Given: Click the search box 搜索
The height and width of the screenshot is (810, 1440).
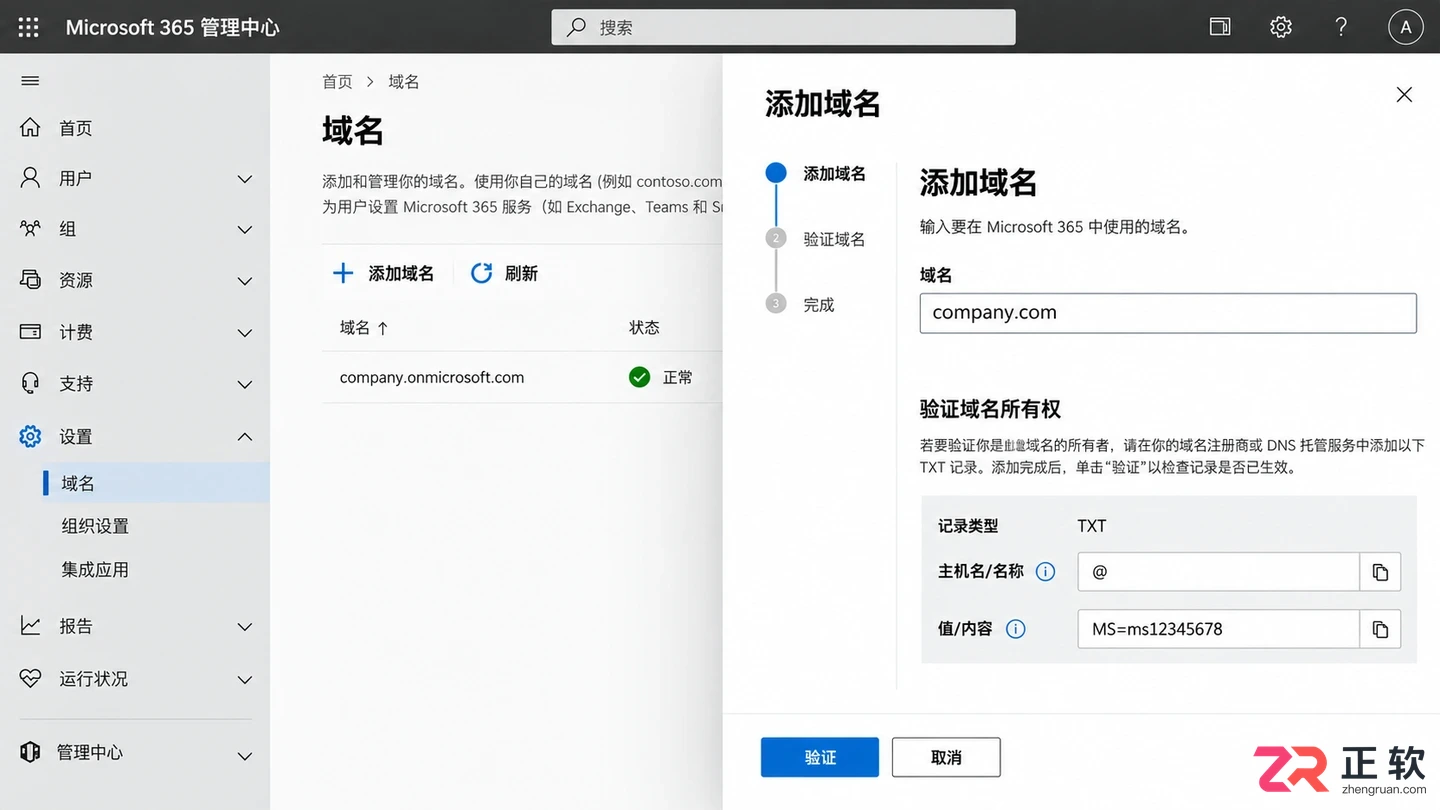Looking at the screenshot, I should 783,27.
